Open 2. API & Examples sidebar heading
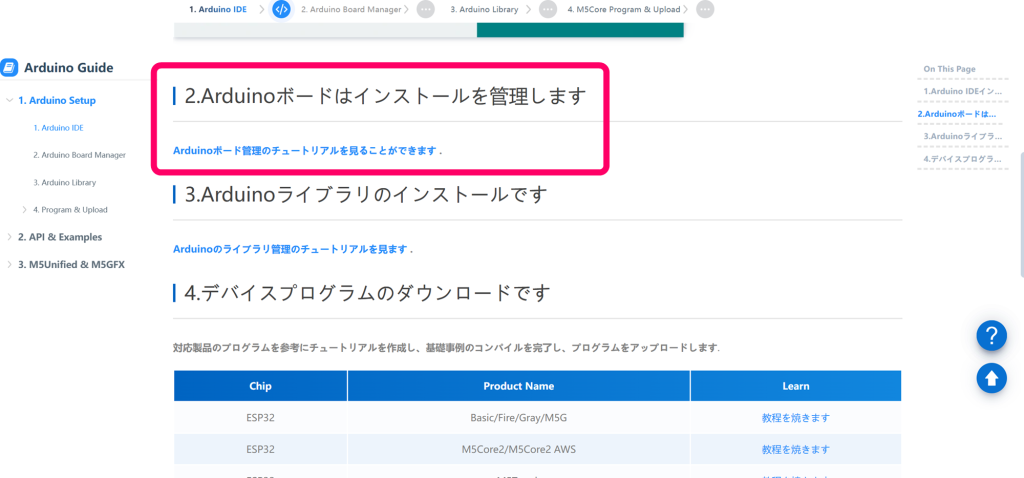 tap(60, 237)
